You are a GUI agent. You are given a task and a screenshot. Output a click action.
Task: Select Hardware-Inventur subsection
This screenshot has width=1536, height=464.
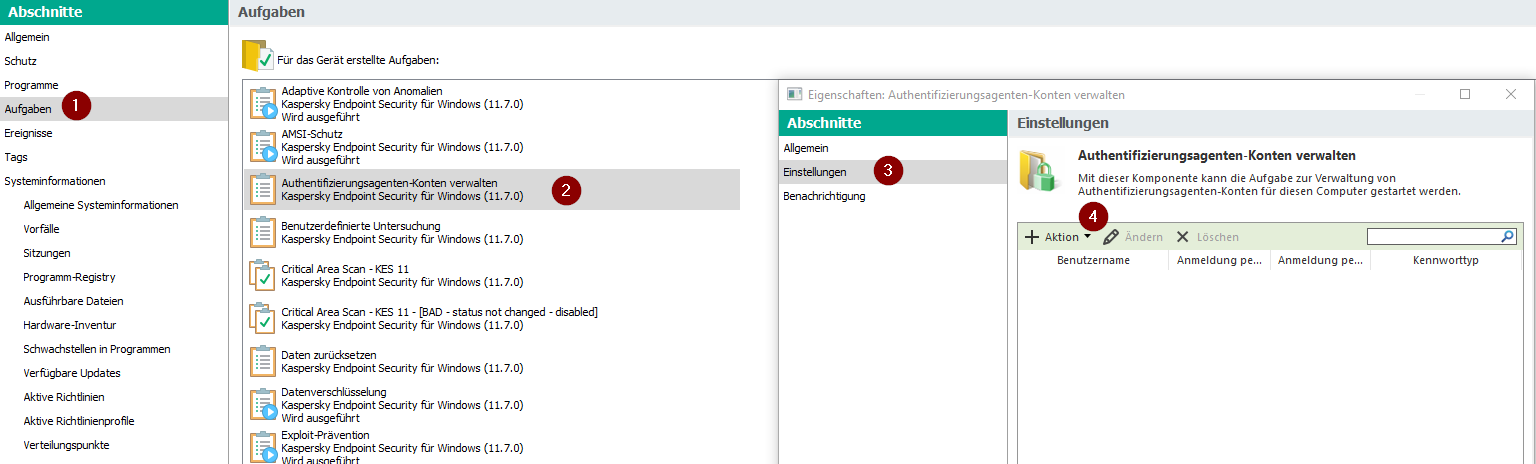click(x=70, y=325)
